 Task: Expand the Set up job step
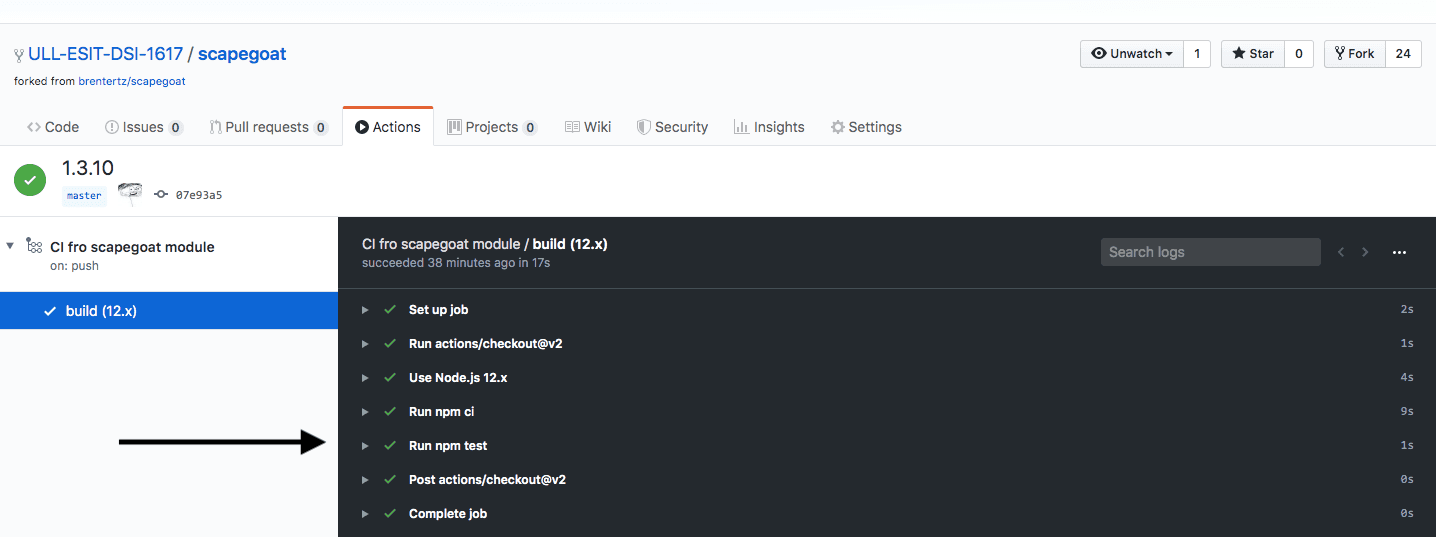click(x=365, y=310)
